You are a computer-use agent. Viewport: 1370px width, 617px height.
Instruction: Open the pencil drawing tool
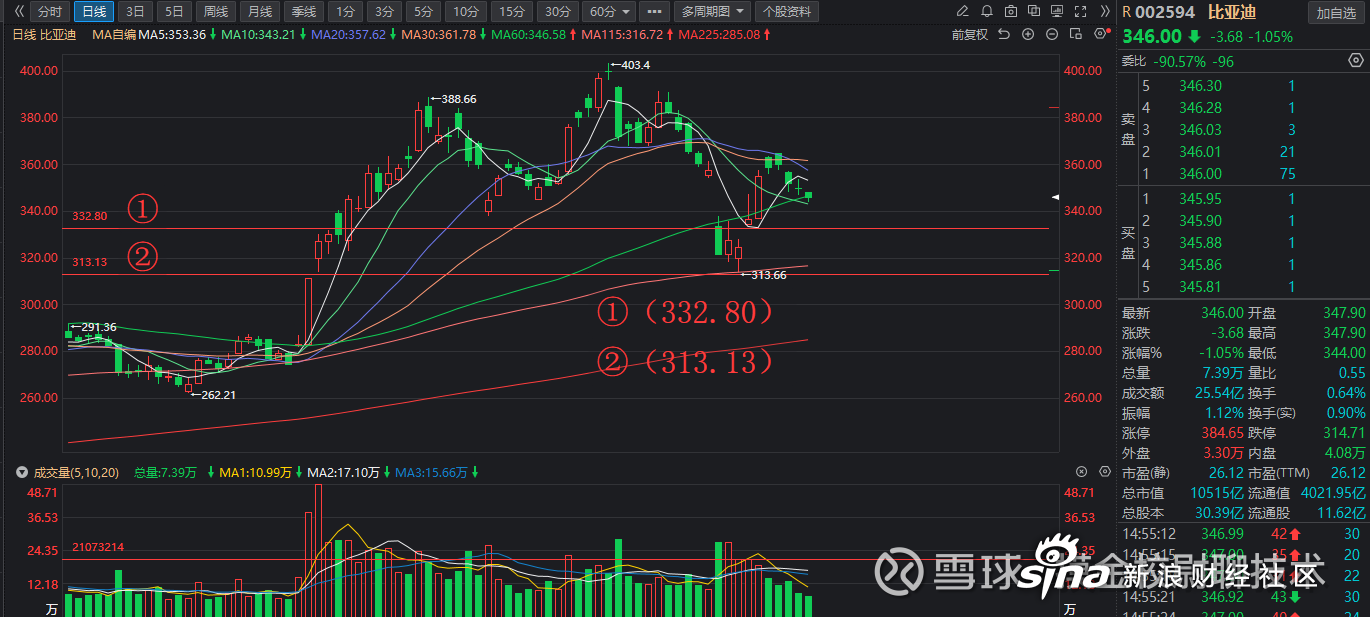point(963,12)
